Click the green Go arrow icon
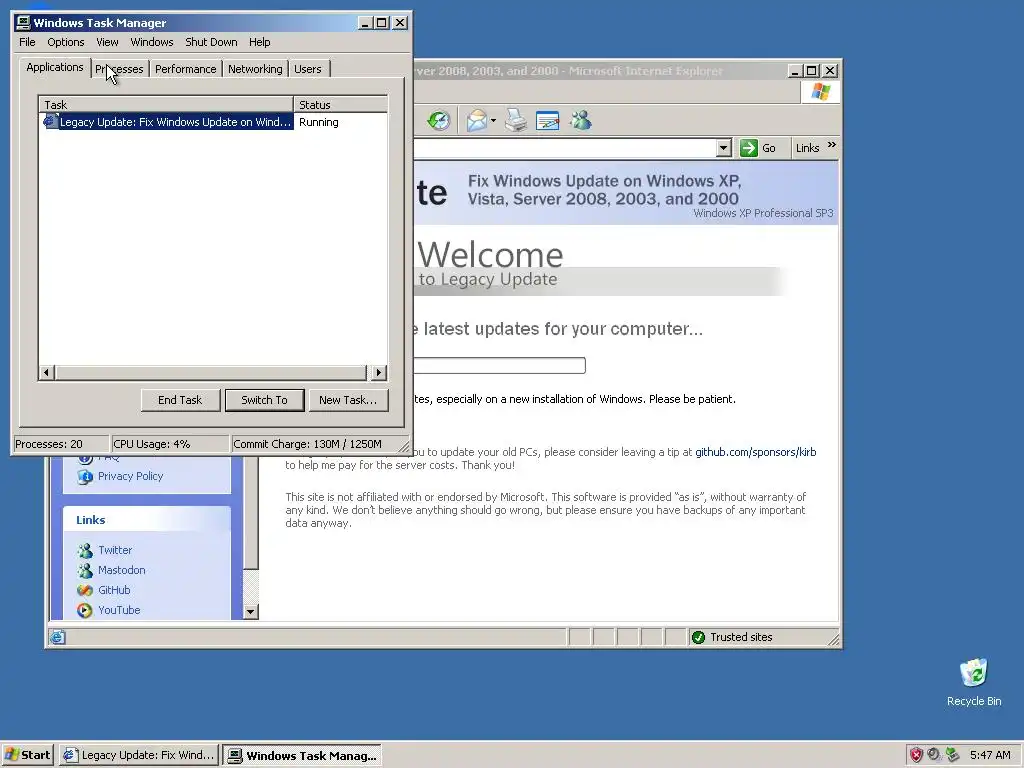This screenshot has height=768, width=1024. pyautogui.click(x=748, y=148)
